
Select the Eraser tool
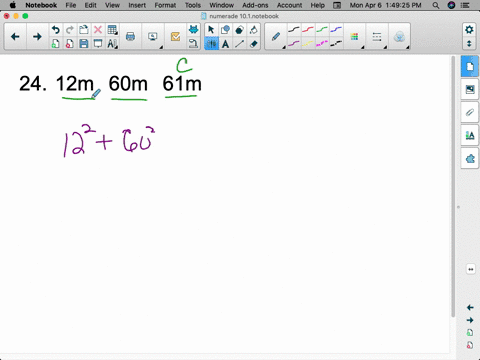click(253, 44)
